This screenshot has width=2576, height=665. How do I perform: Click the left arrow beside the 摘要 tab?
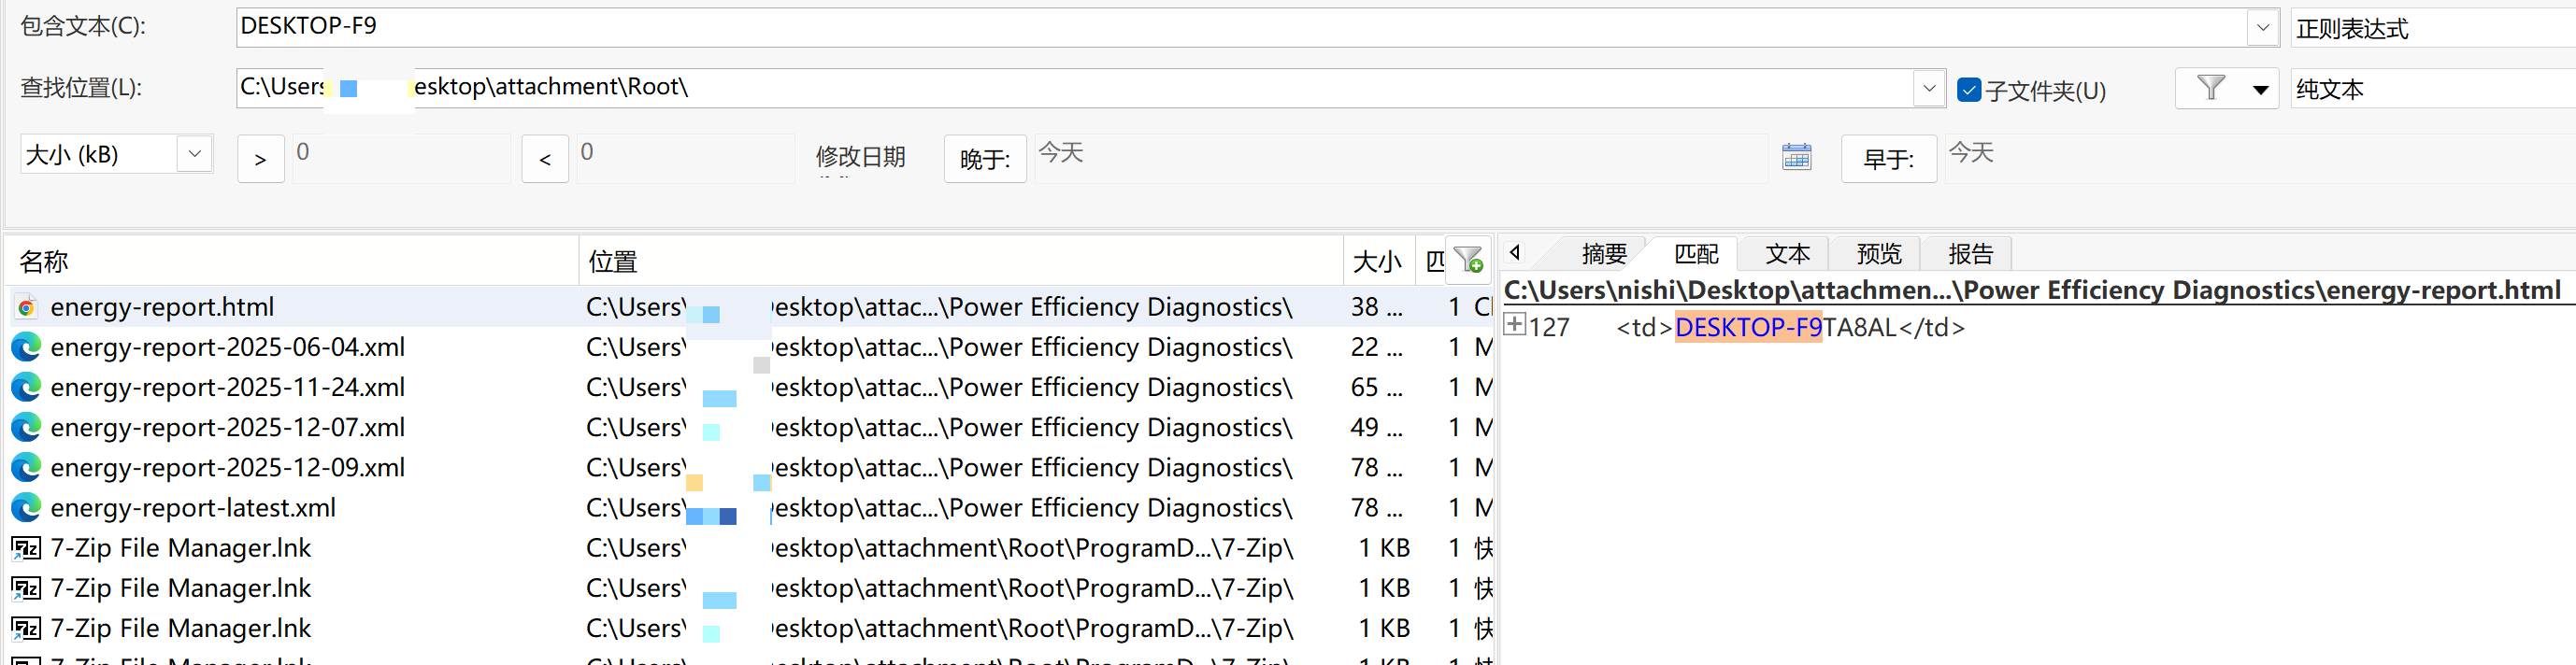[1515, 253]
